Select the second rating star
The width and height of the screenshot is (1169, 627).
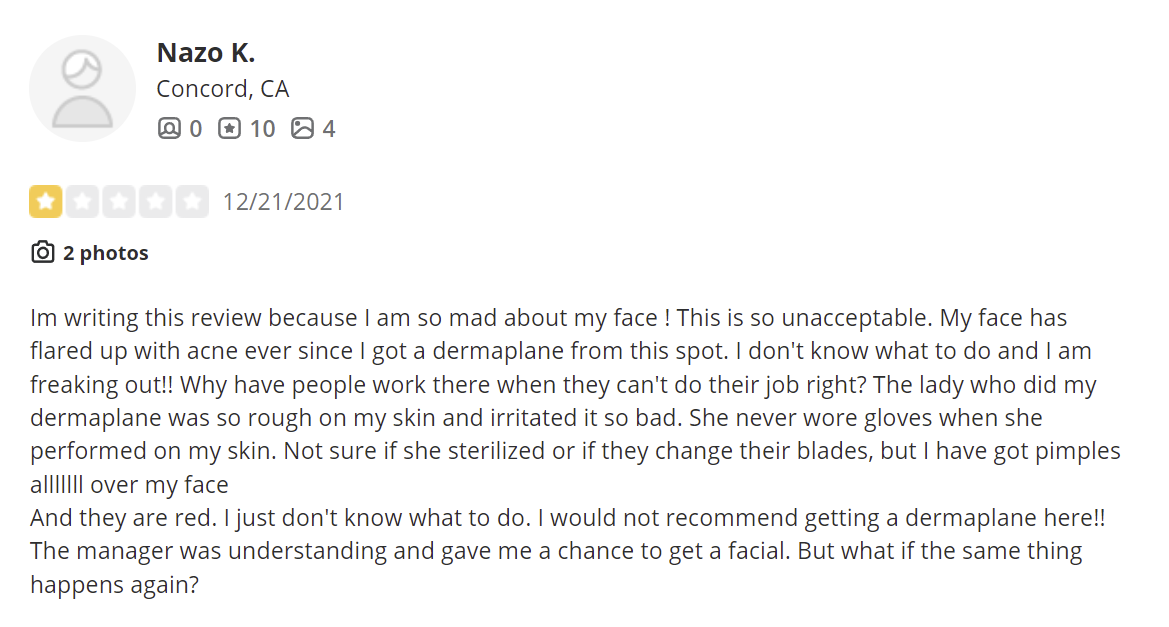coord(82,201)
